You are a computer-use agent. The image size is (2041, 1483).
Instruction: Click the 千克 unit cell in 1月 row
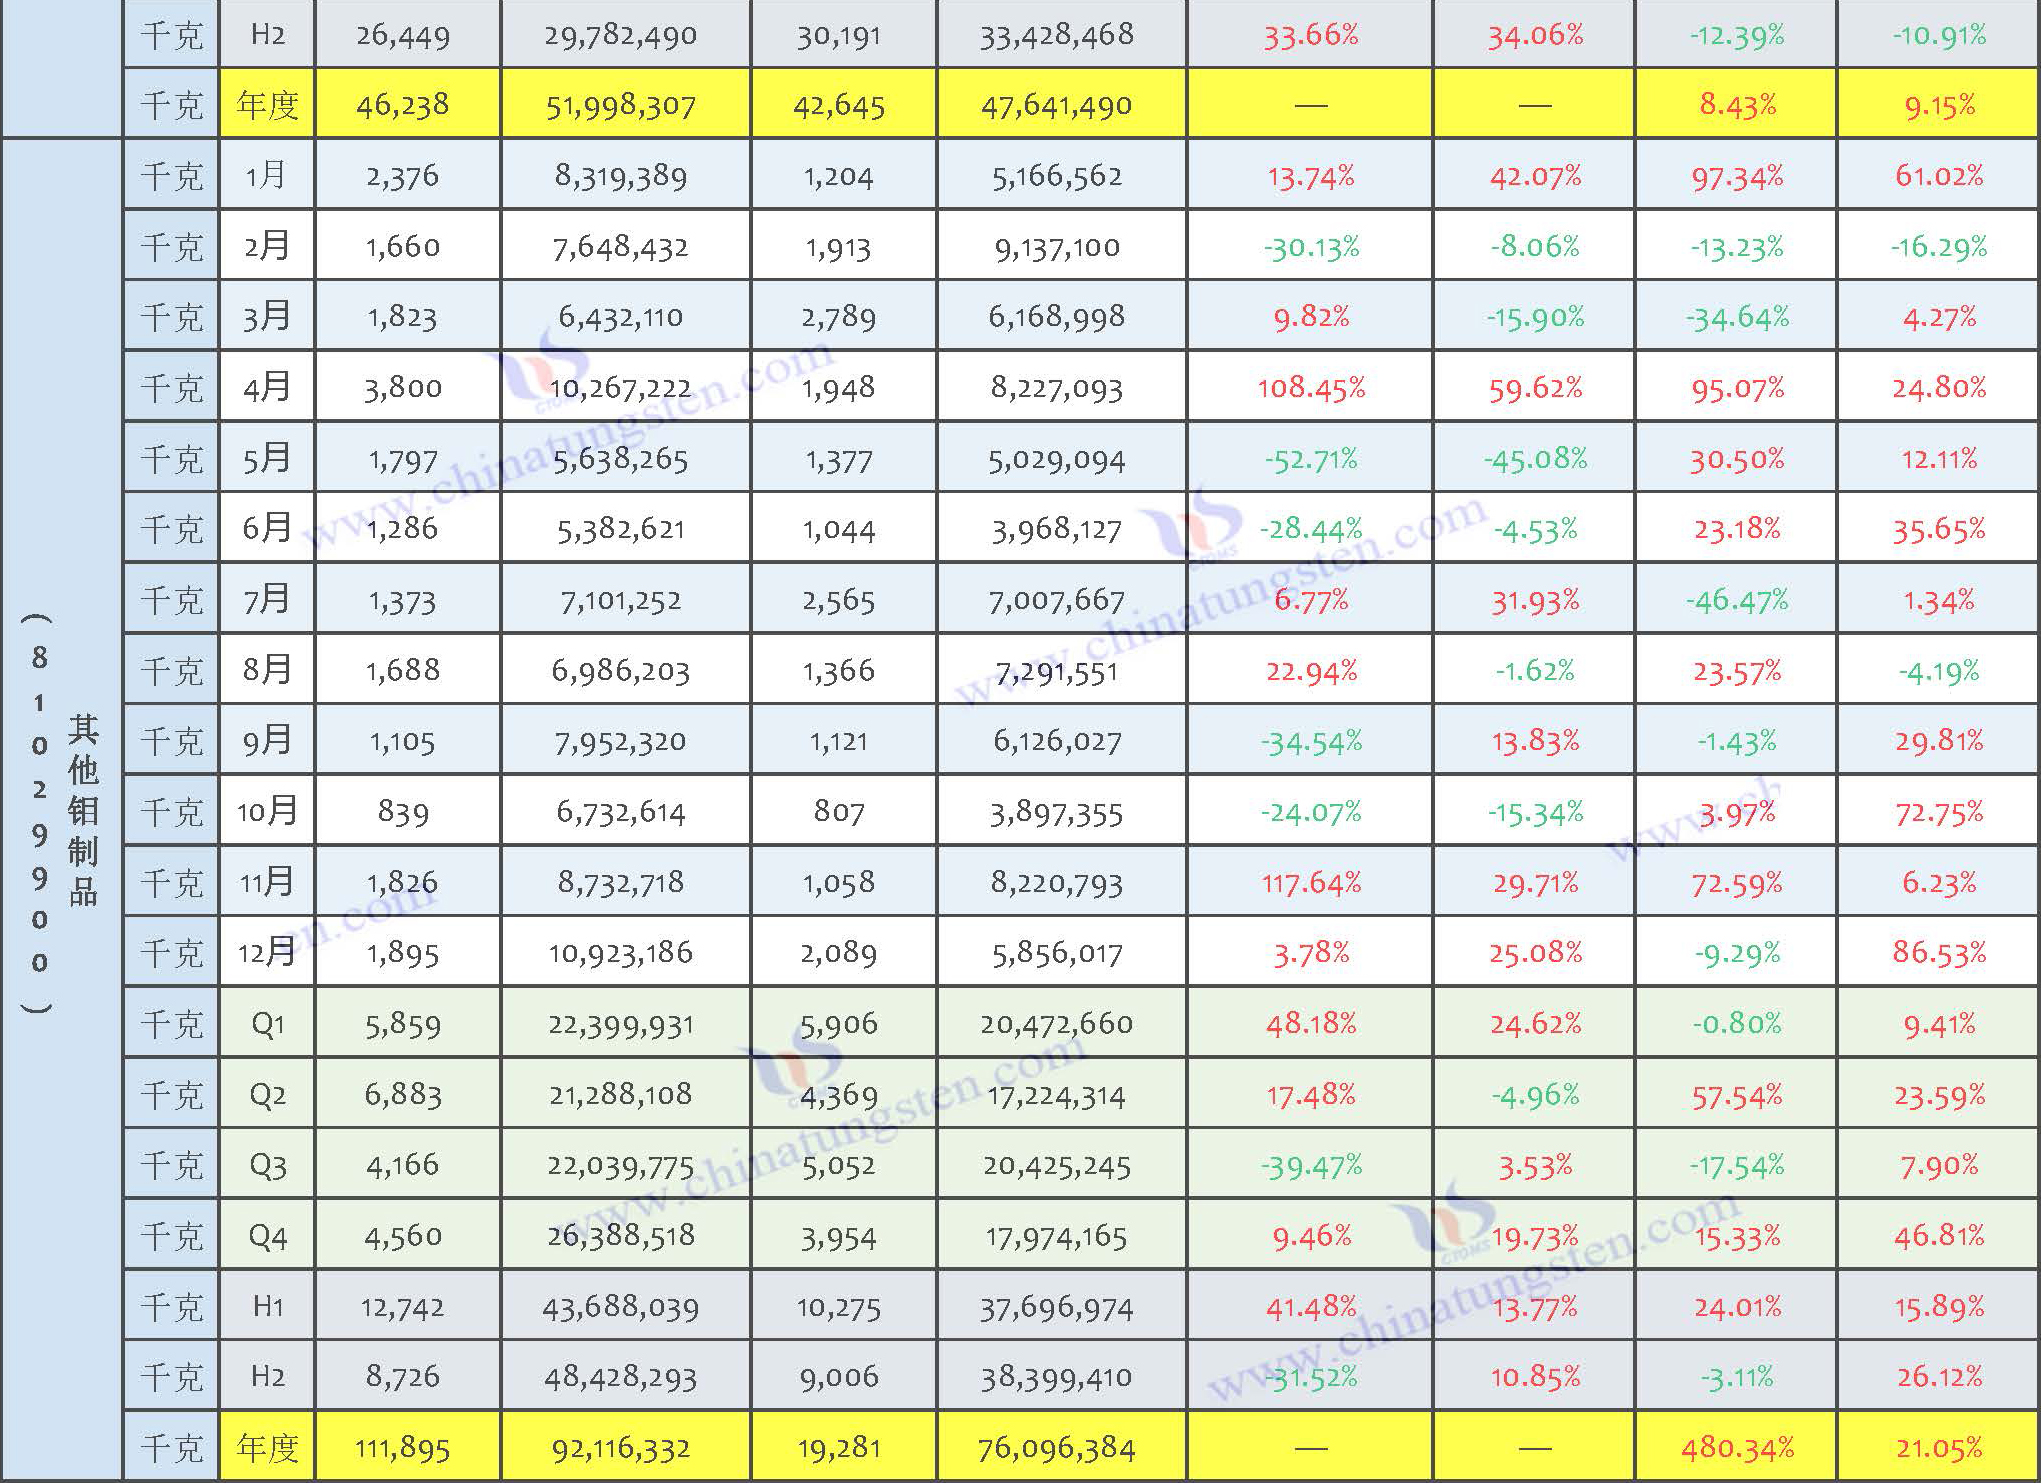171,176
